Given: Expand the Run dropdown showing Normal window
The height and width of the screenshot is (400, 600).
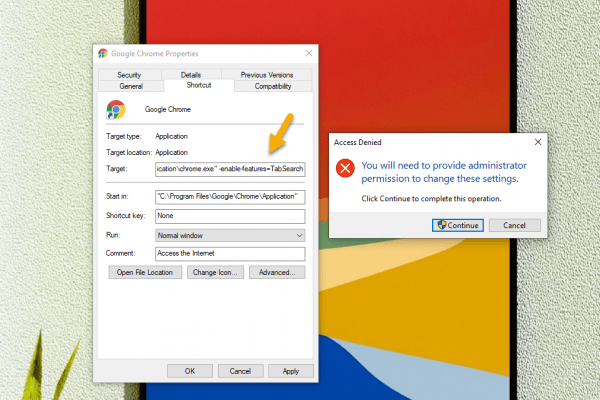Looking at the screenshot, I should pos(230,235).
